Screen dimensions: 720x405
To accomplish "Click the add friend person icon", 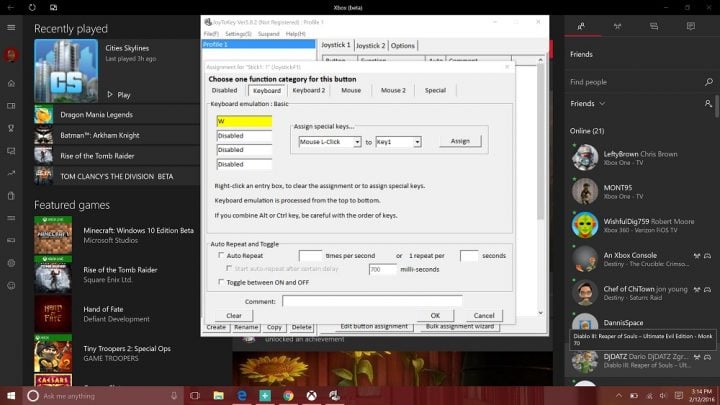I will pyautogui.click(x=708, y=103).
